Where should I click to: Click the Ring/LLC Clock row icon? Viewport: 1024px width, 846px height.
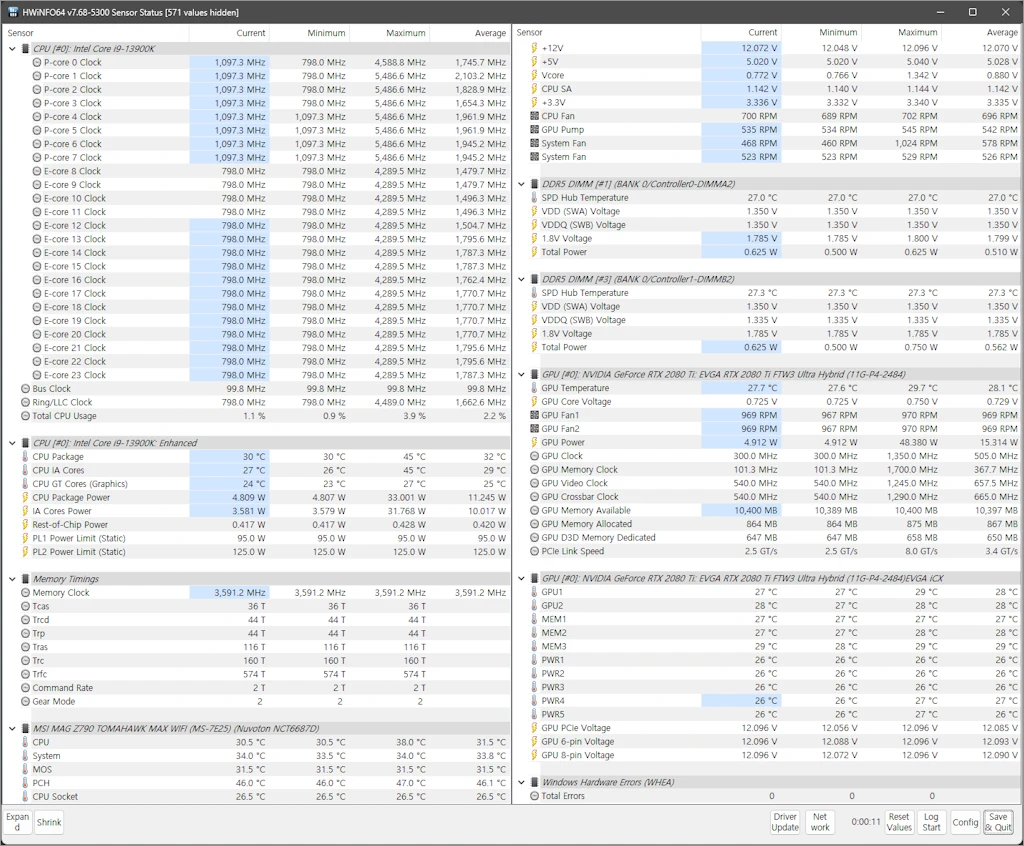[25, 402]
